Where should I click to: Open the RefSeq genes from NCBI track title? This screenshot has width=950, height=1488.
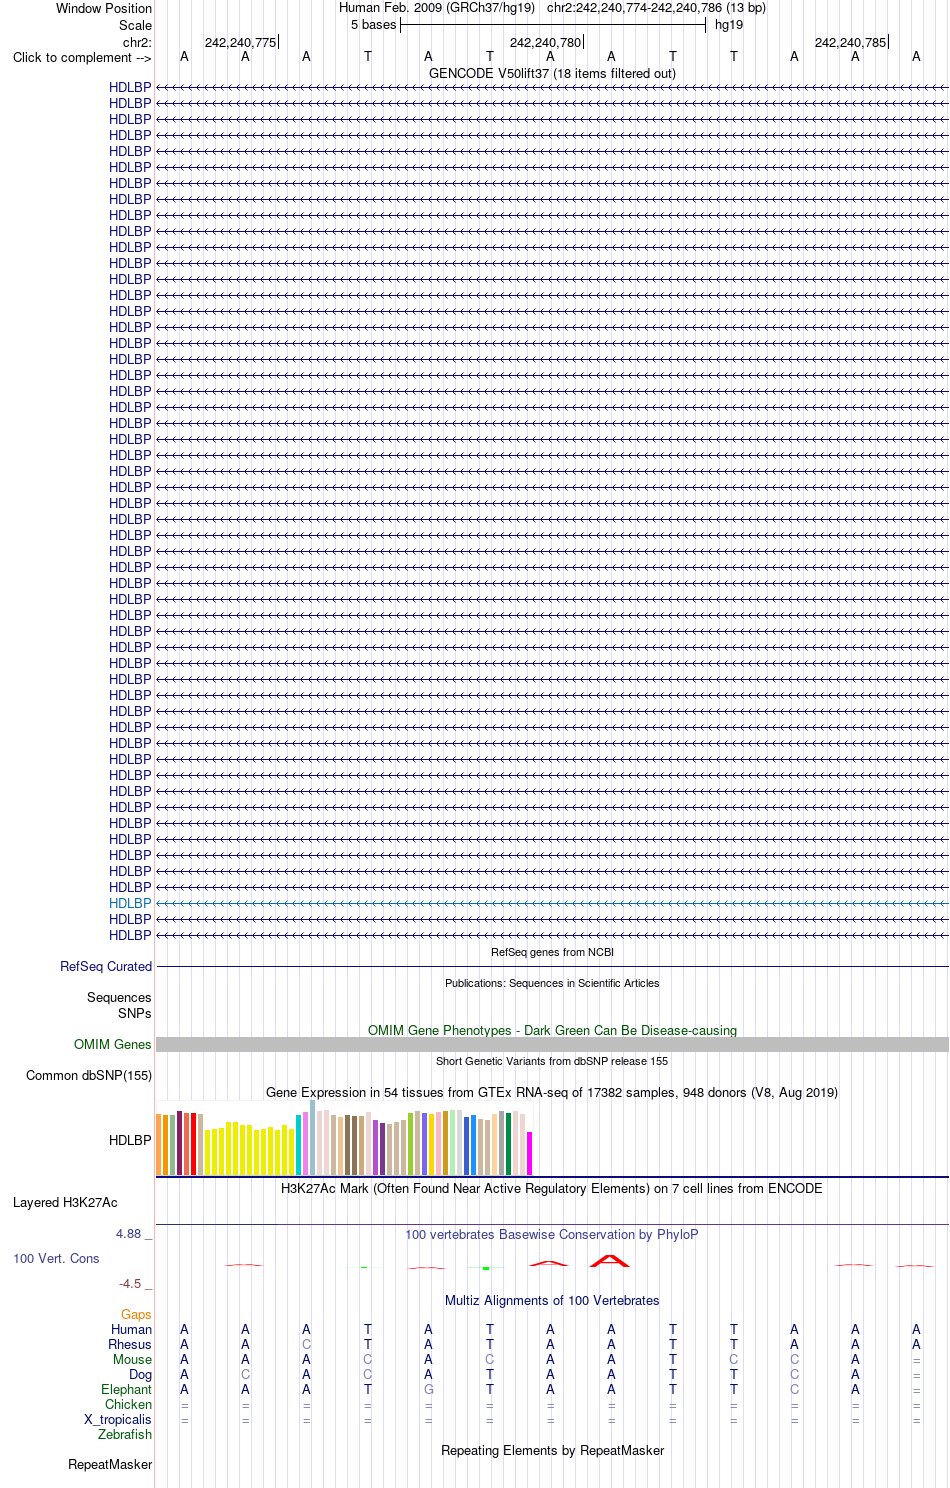click(x=552, y=952)
